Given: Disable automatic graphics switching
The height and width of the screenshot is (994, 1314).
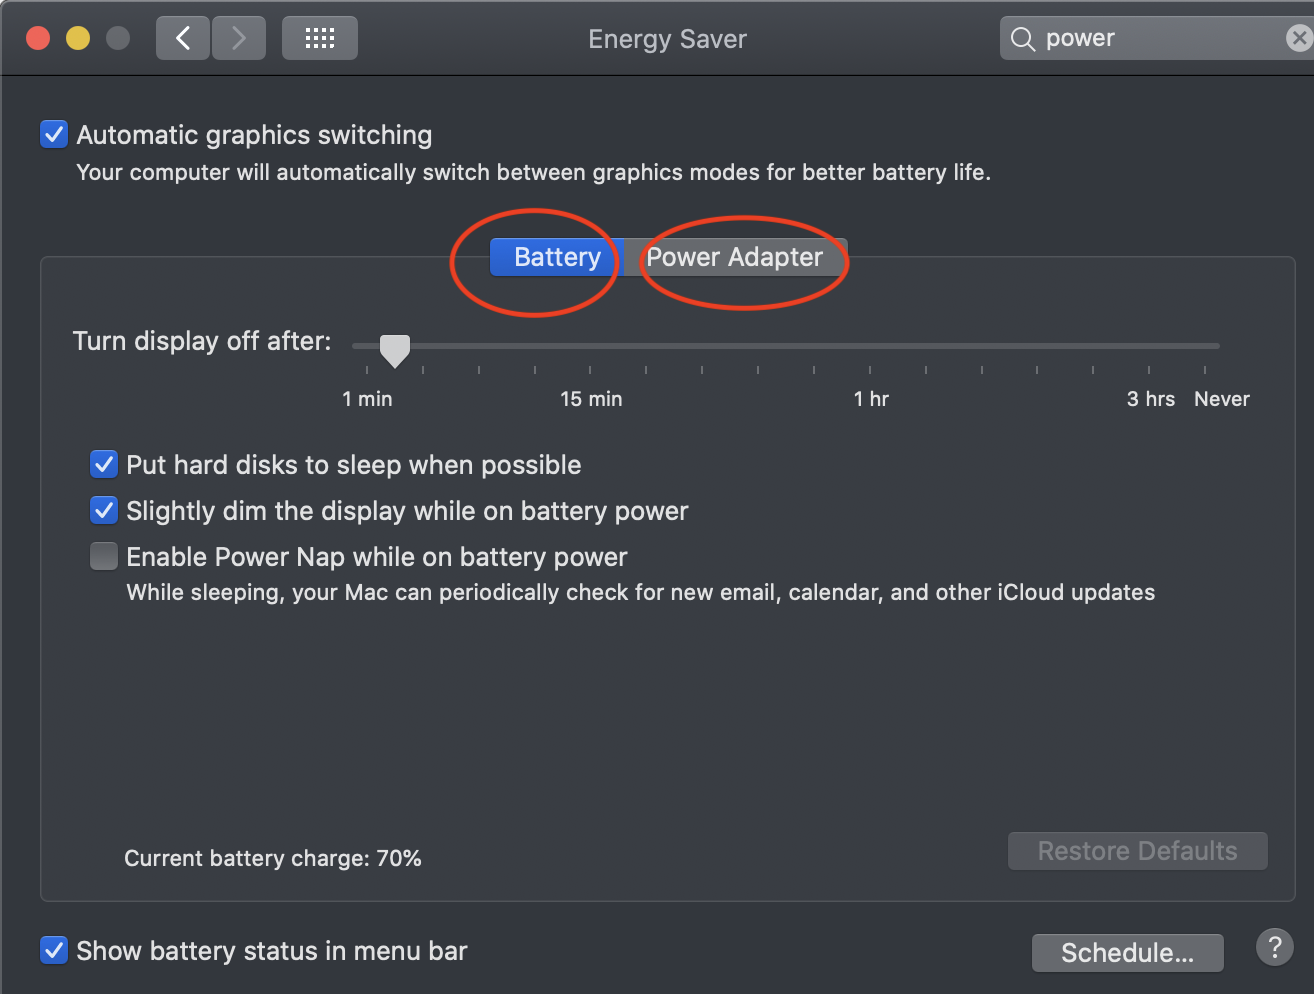Looking at the screenshot, I should (54, 134).
